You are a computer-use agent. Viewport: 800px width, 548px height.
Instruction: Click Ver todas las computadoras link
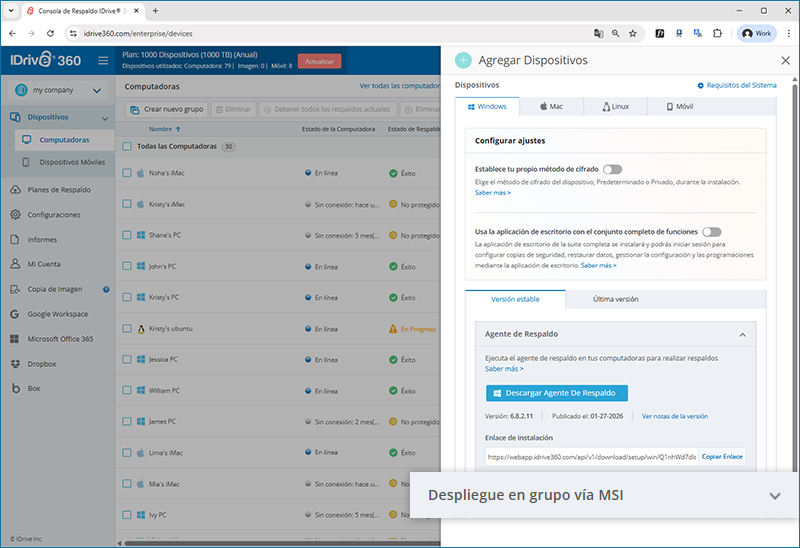[x=399, y=86]
